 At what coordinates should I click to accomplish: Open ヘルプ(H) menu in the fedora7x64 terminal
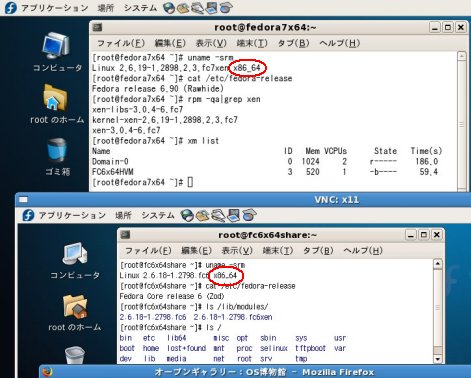click(x=339, y=43)
